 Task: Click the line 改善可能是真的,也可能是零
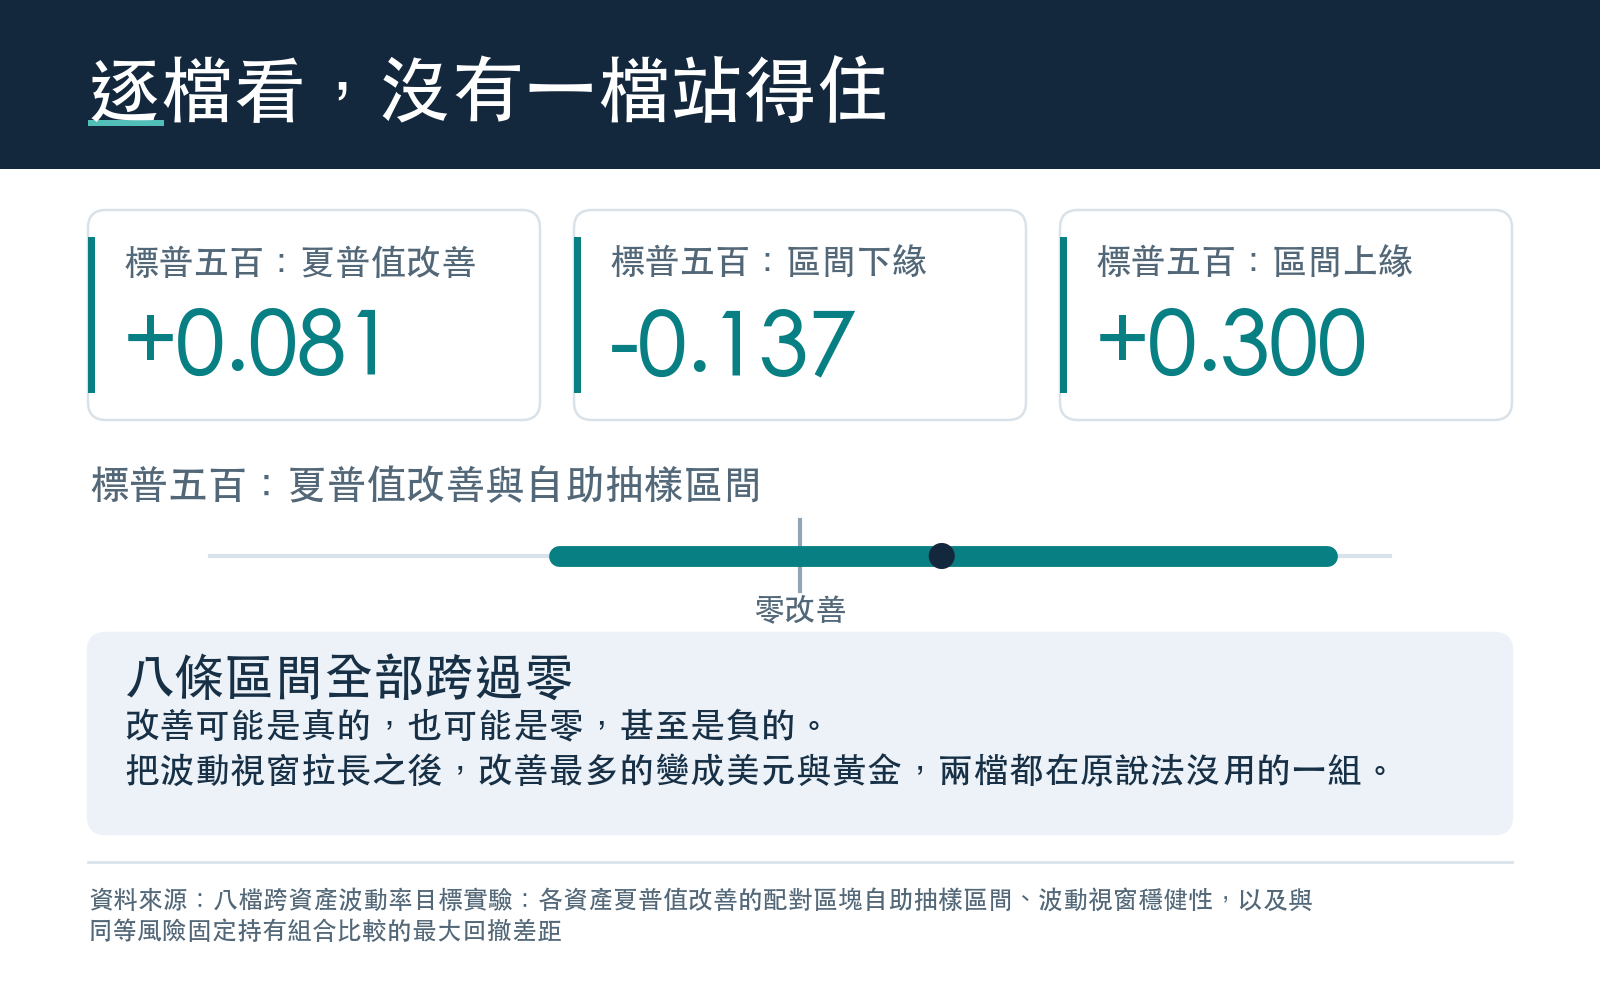(476, 725)
